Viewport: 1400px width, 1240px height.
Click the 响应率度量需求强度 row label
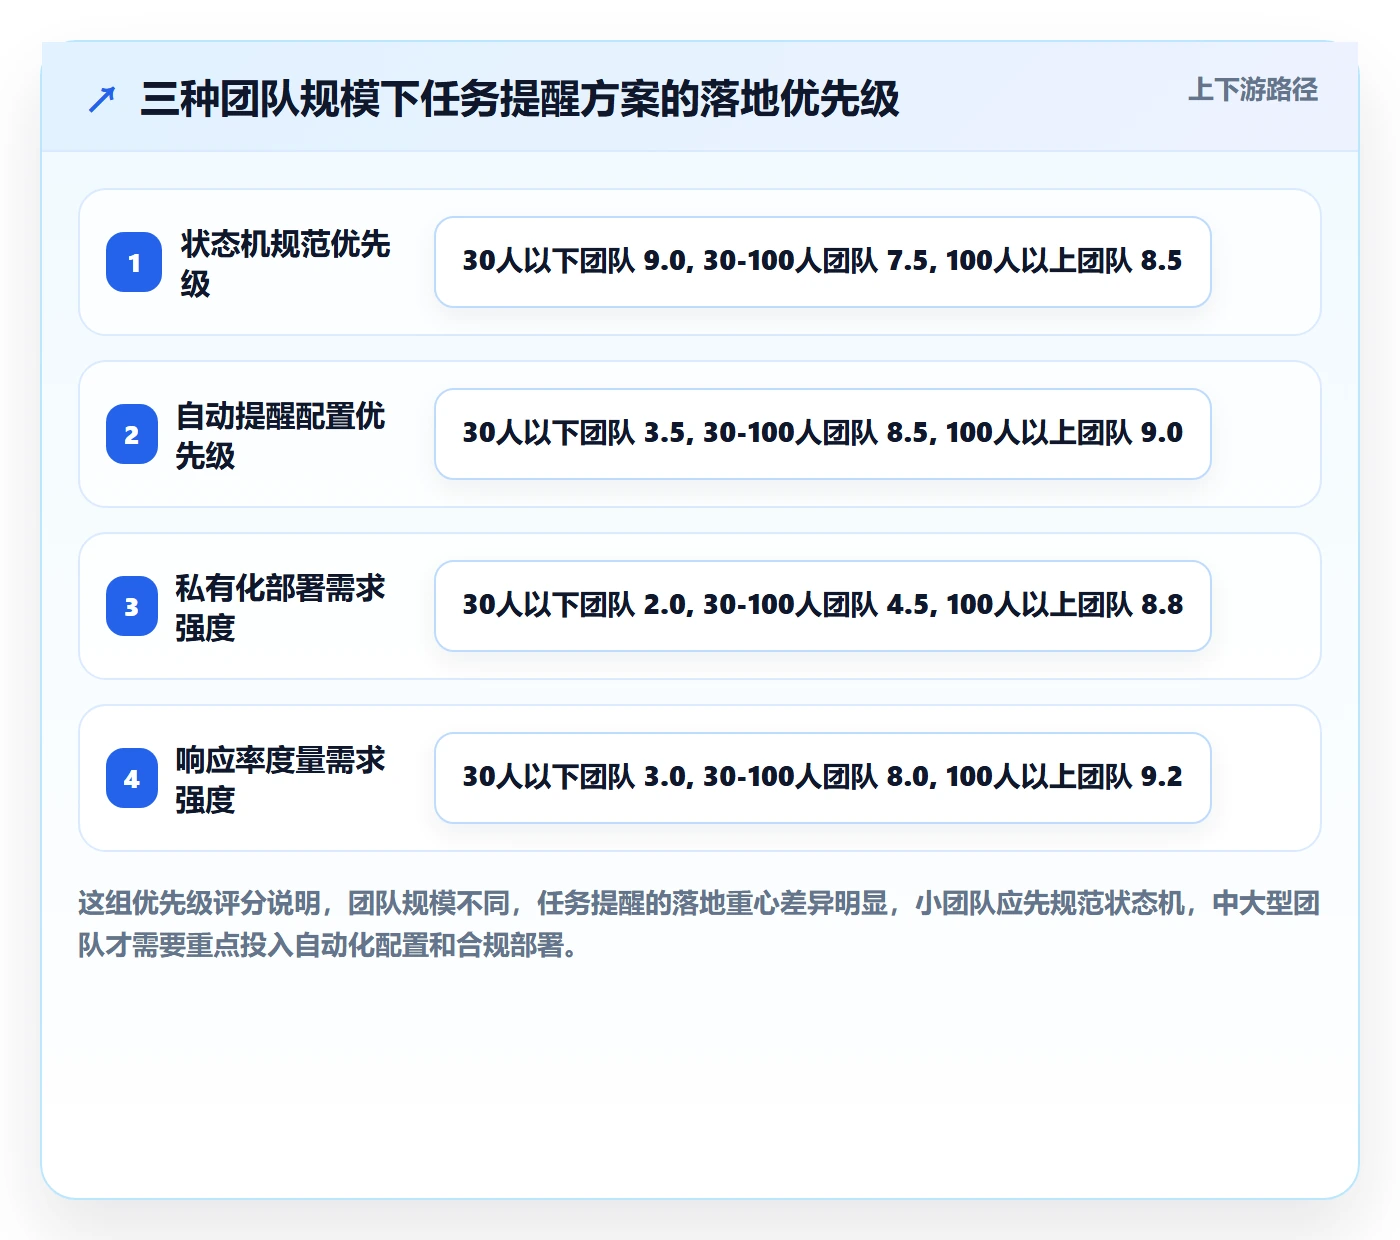(281, 779)
